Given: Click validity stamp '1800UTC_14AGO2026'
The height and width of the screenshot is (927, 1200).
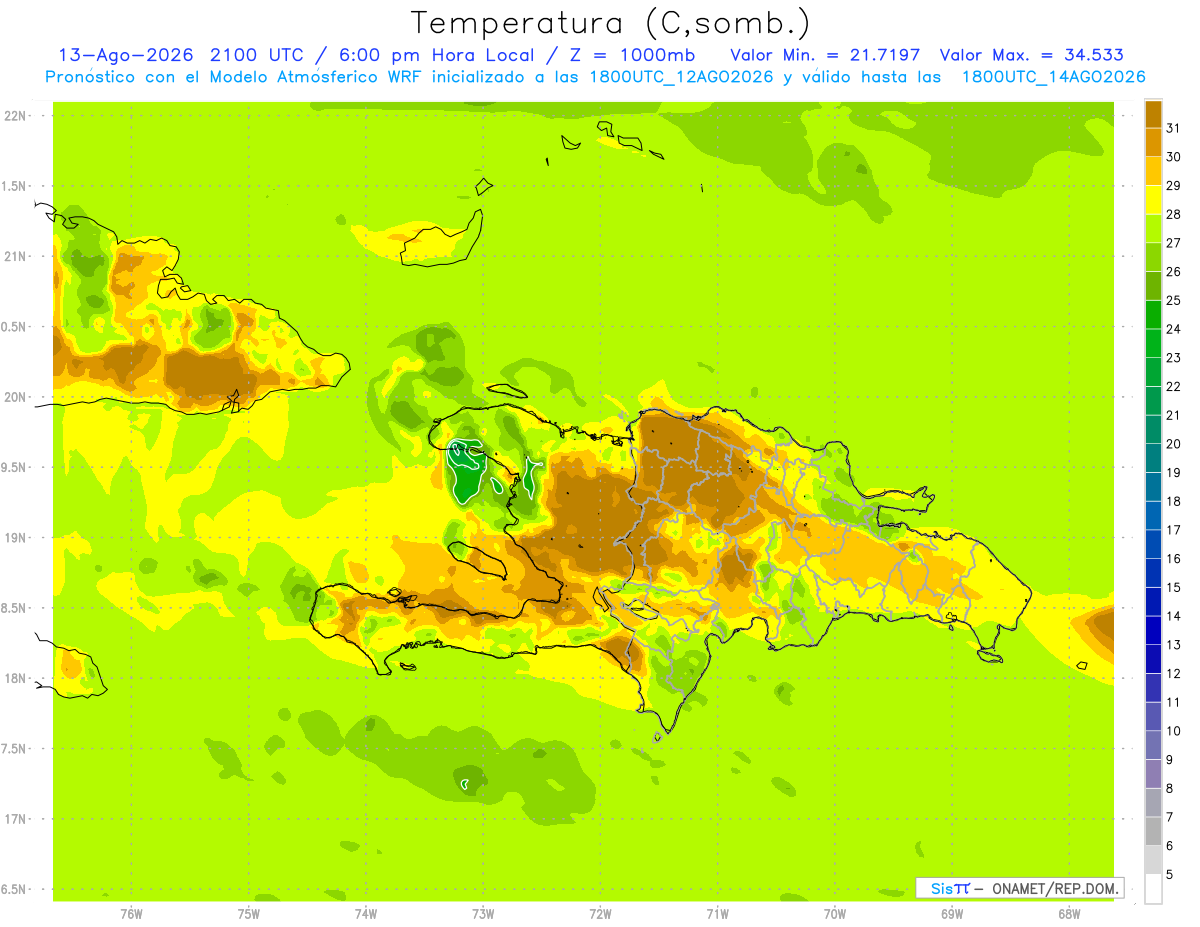Looking at the screenshot, I should coord(1053,77).
